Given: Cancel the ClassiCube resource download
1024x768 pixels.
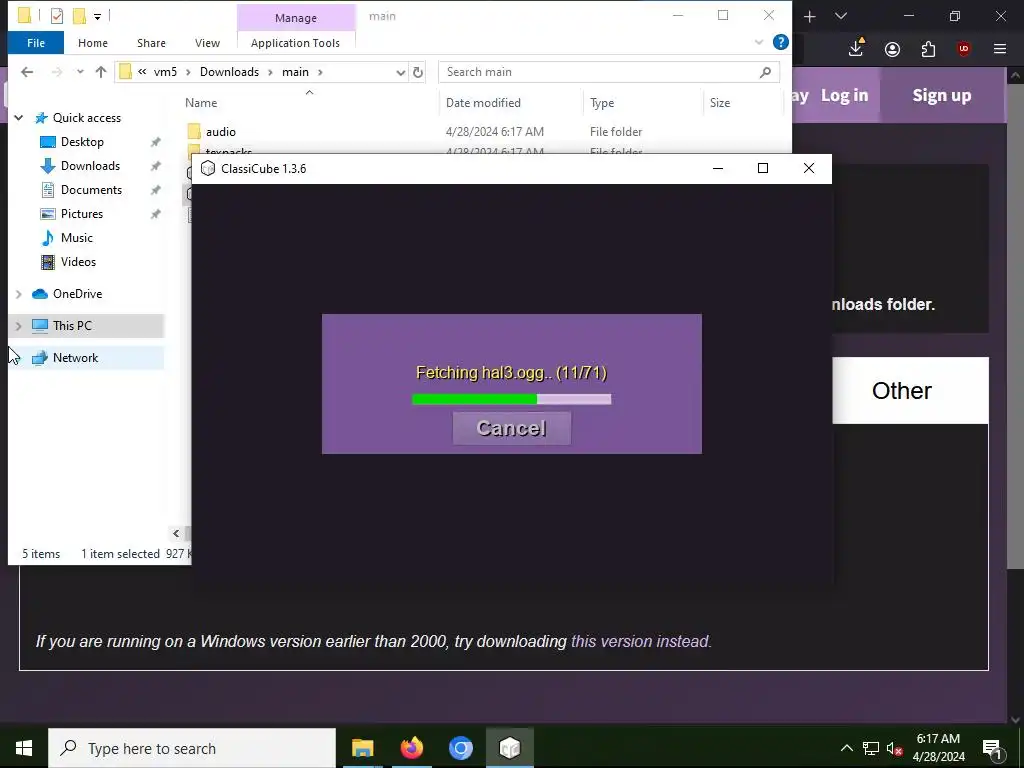Looking at the screenshot, I should (511, 428).
